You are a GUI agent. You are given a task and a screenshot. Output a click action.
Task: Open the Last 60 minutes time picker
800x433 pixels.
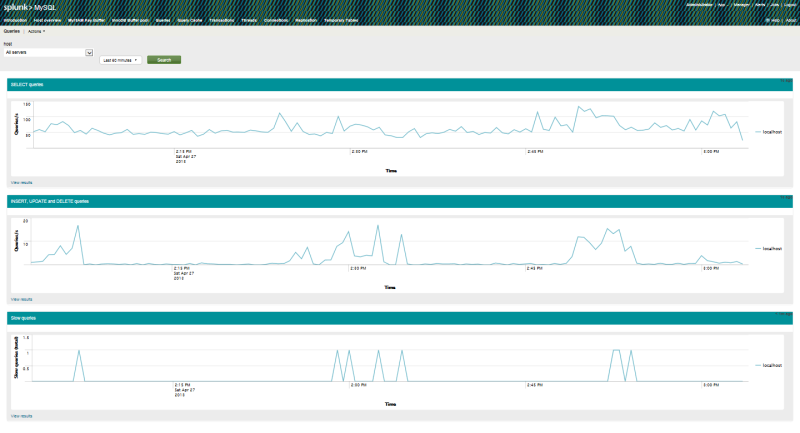[x=120, y=60]
